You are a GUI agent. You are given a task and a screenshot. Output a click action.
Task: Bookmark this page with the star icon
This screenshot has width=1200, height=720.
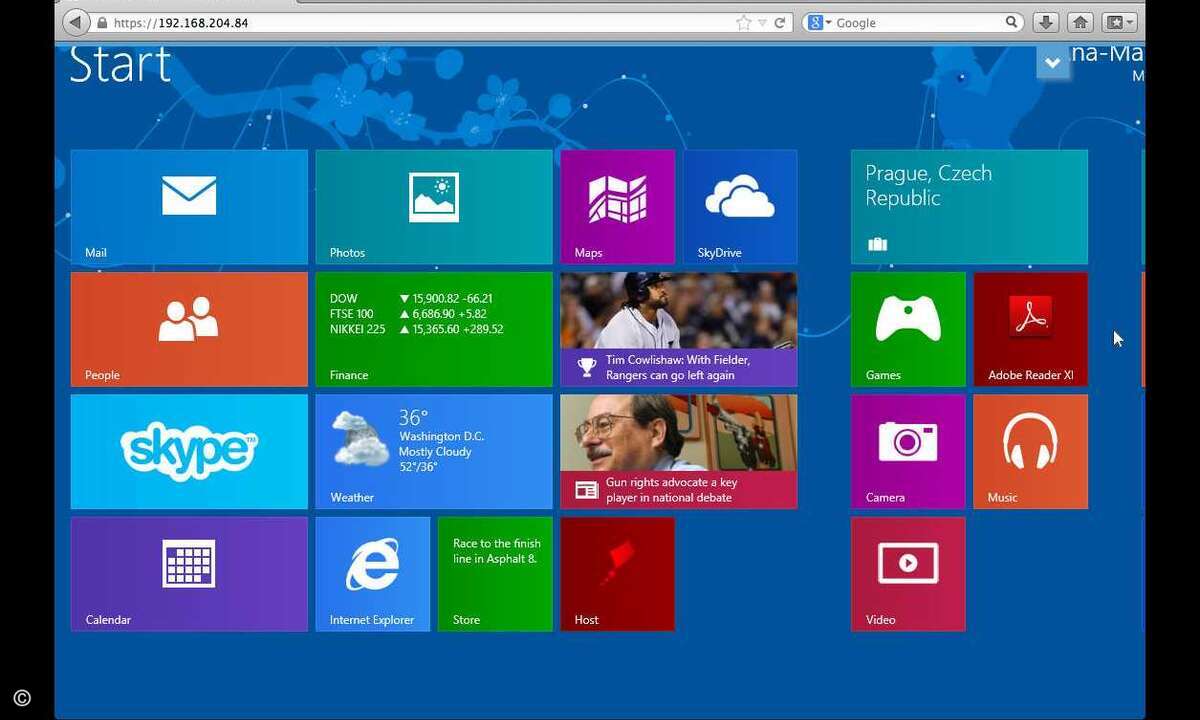(x=743, y=22)
